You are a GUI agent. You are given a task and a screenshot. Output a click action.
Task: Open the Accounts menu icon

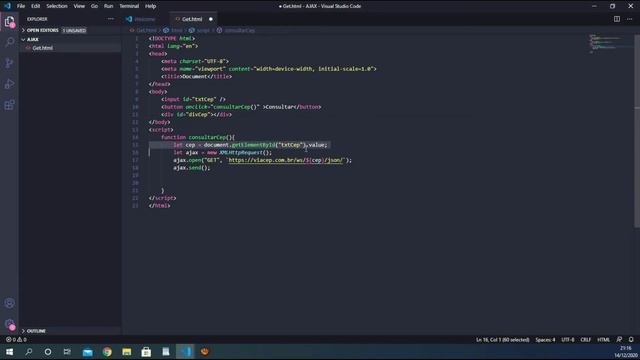click(9, 303)
